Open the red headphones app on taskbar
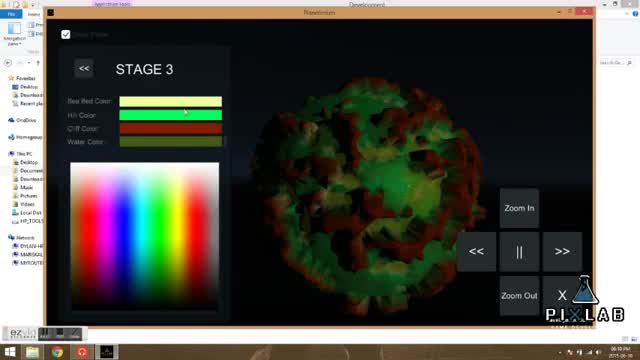Screen dimensions: 640x360 pos(82,352)
